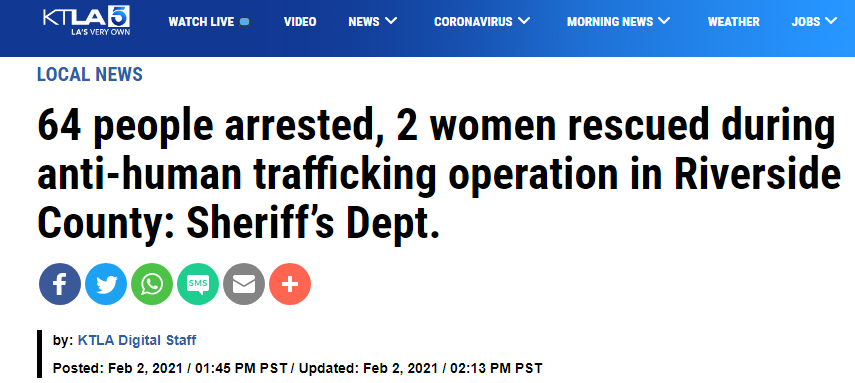Expand the Morning News dropdown chevron
This screenshot has width=855, height=383.
click(664, 21)
